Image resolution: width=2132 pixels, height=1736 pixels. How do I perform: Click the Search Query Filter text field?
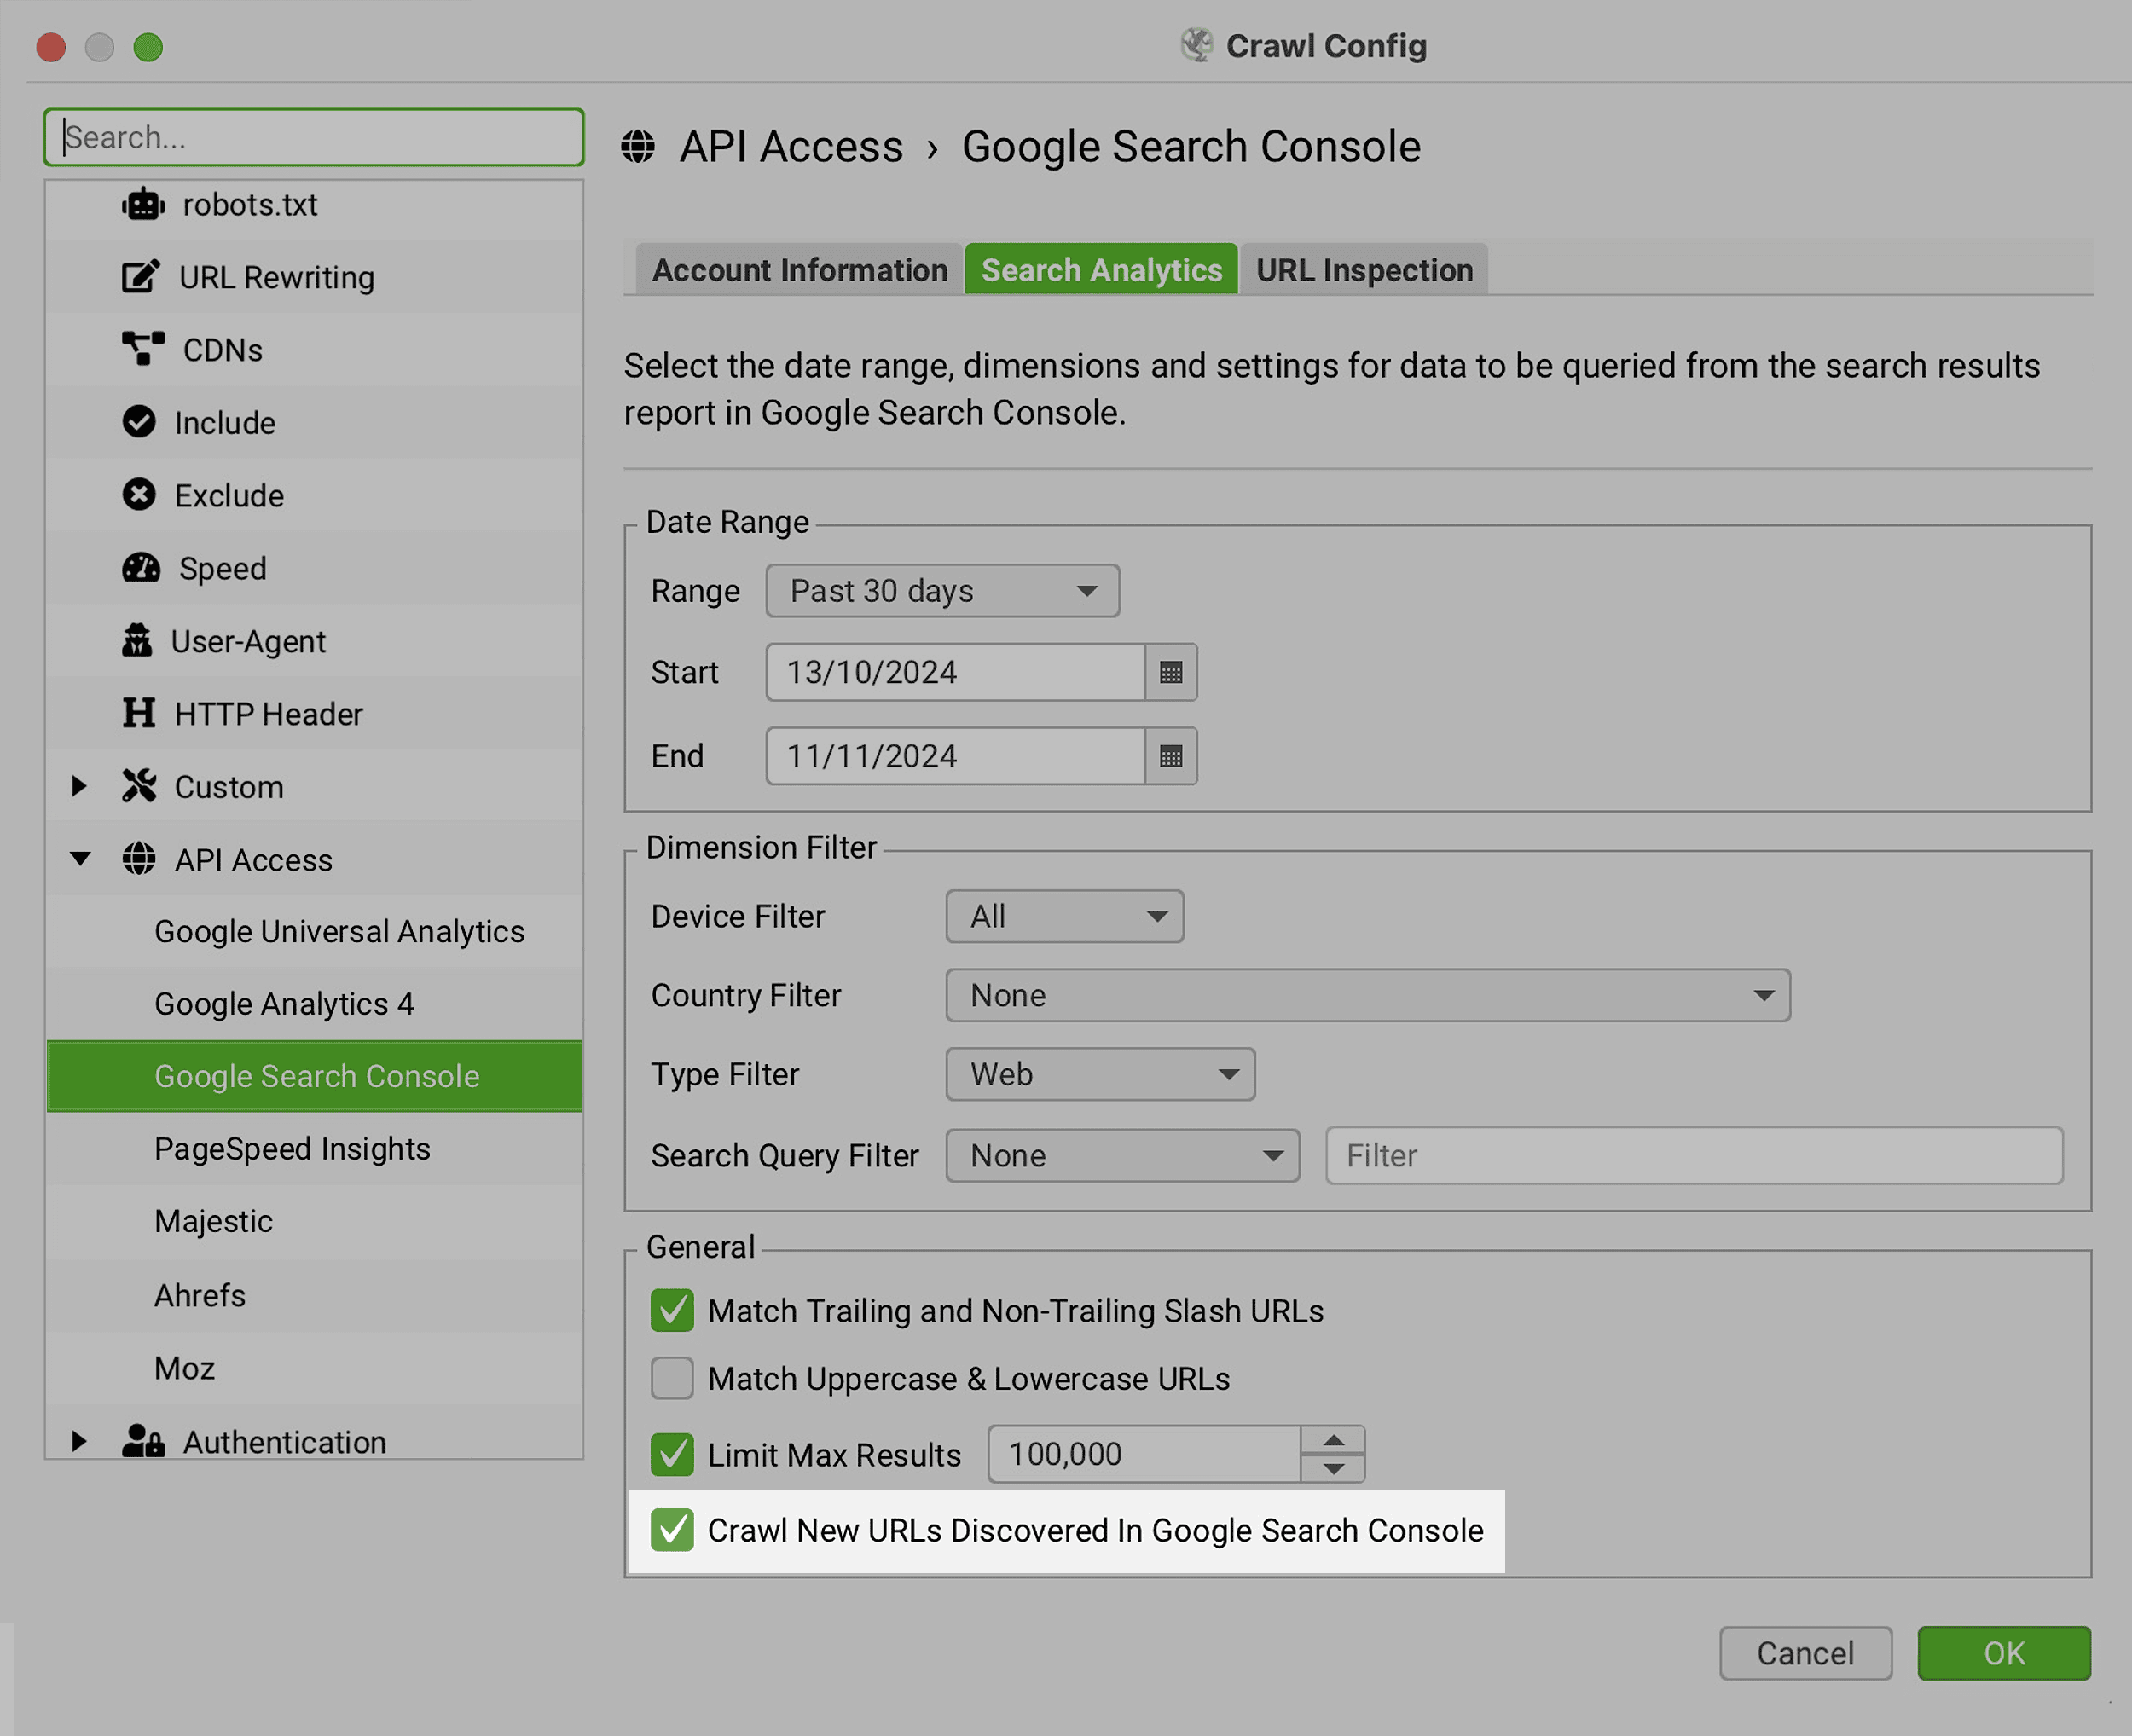pos(1694,1155)
